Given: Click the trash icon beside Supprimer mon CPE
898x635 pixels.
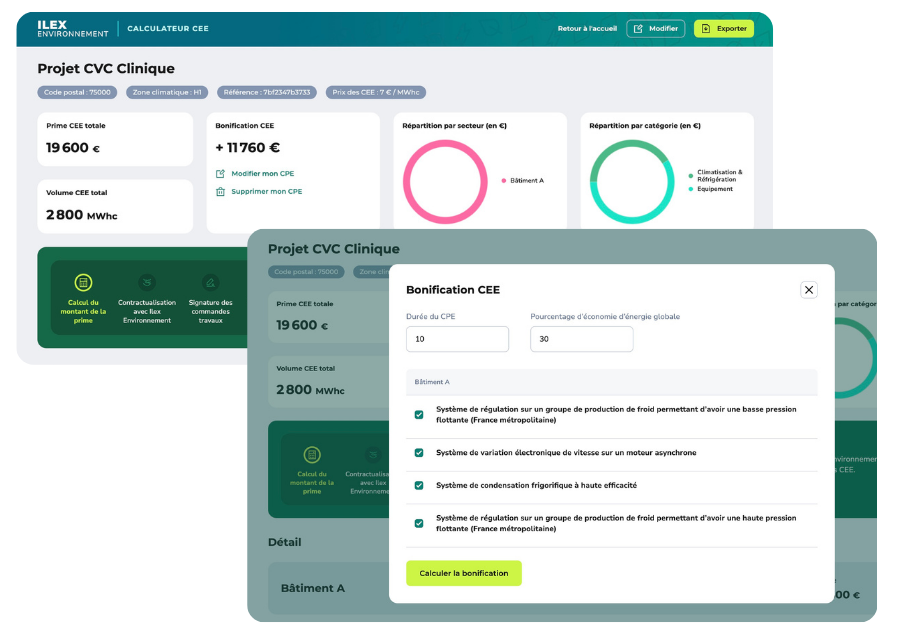Looking at the screenshot, I should 220,191.
